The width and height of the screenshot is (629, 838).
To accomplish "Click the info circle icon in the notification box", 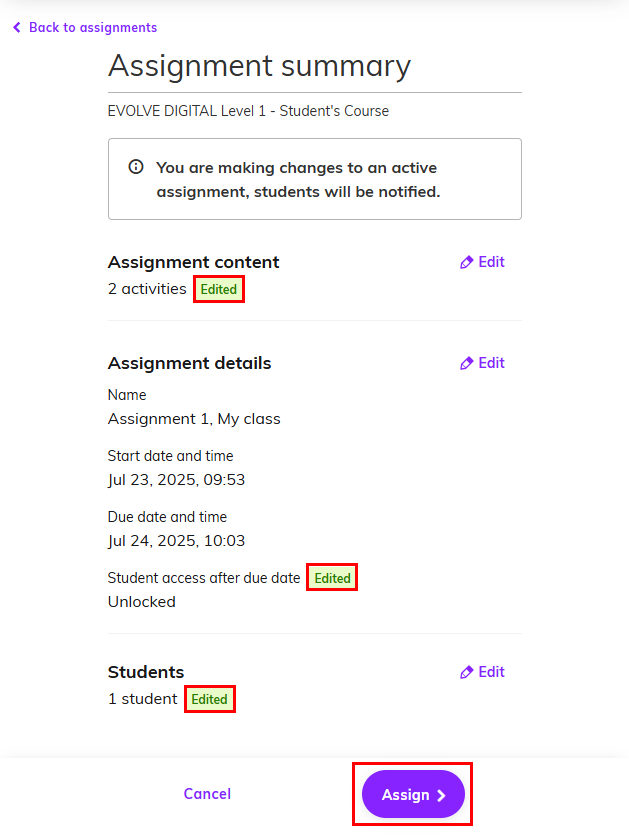I will pyautogui.click(x=136, y=167).
